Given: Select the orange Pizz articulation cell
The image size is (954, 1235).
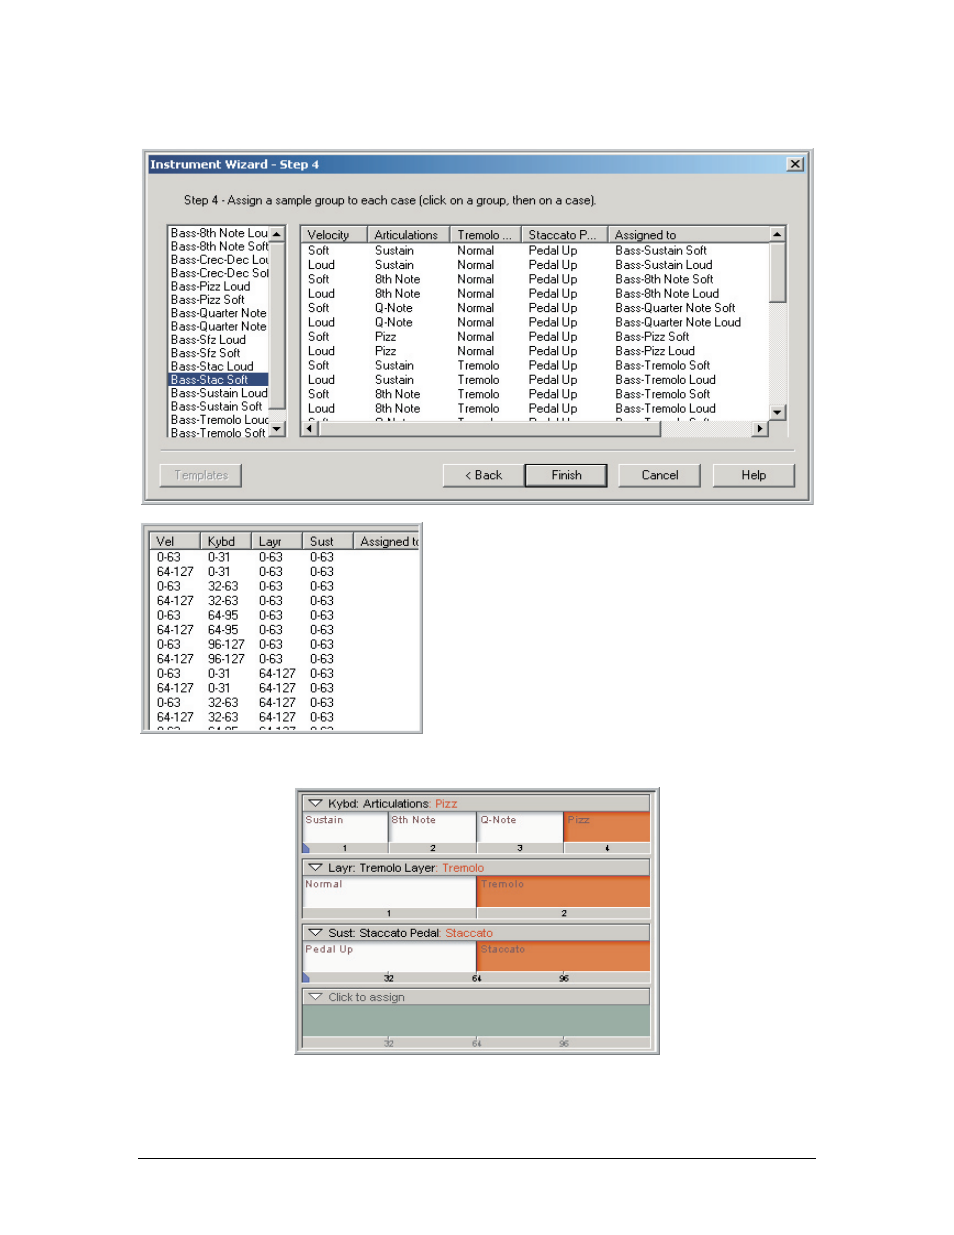Looking at the screenshot, I should click(x=607, y=827).
